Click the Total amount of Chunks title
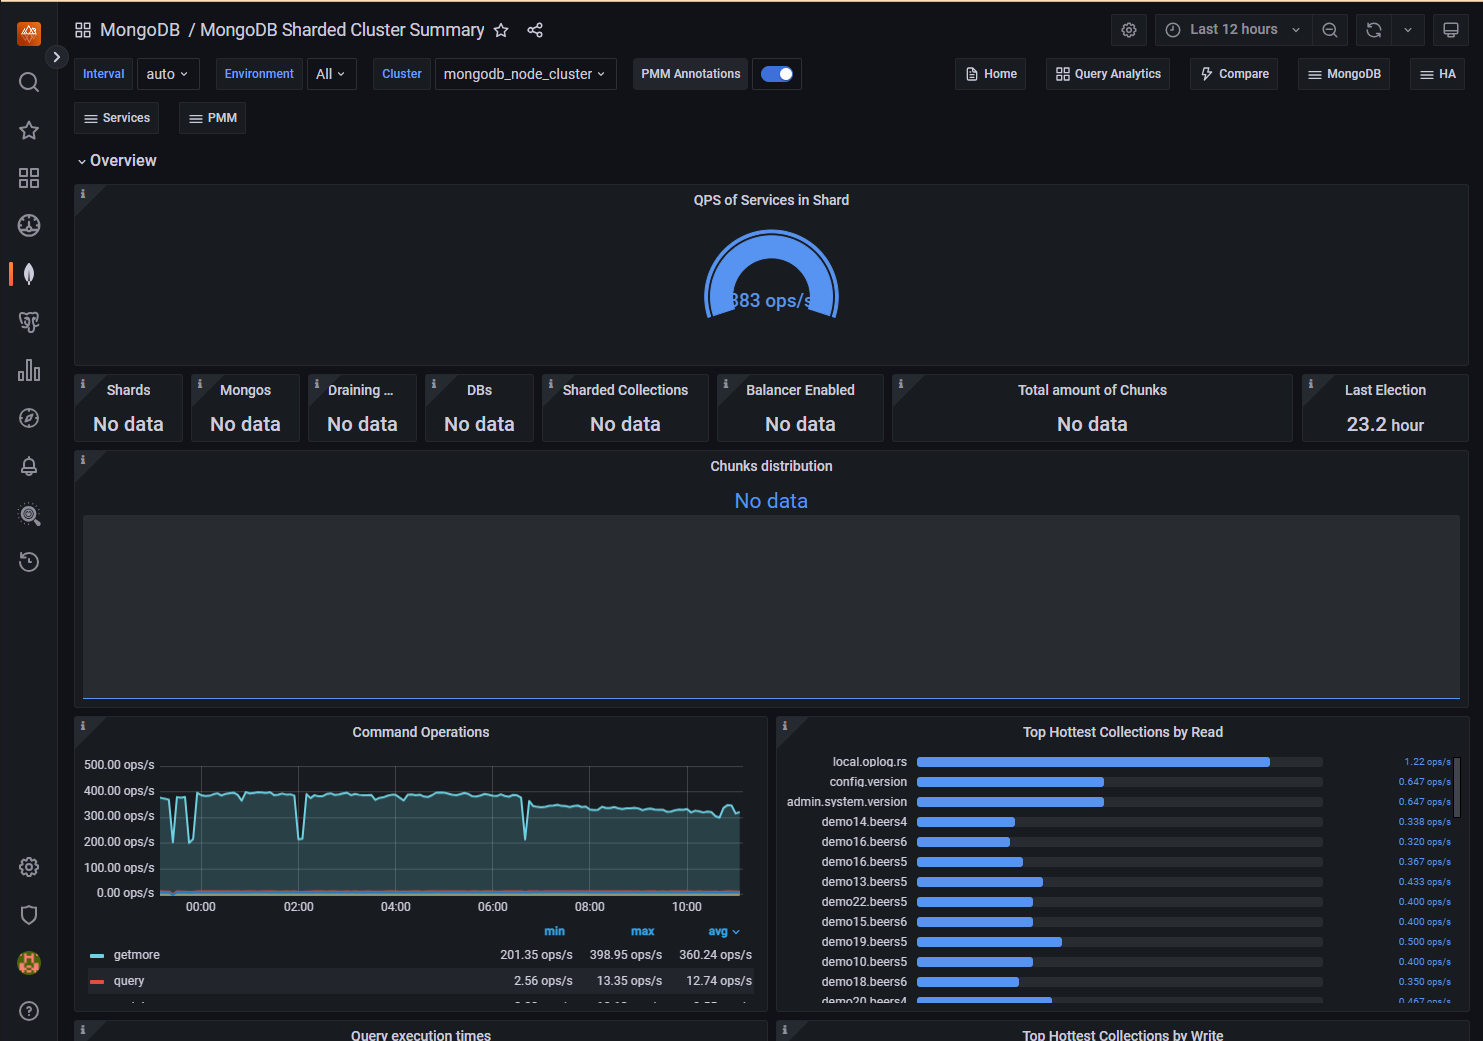Viewport: 1483px width, 1041px height. click(x=1092, y=390)
